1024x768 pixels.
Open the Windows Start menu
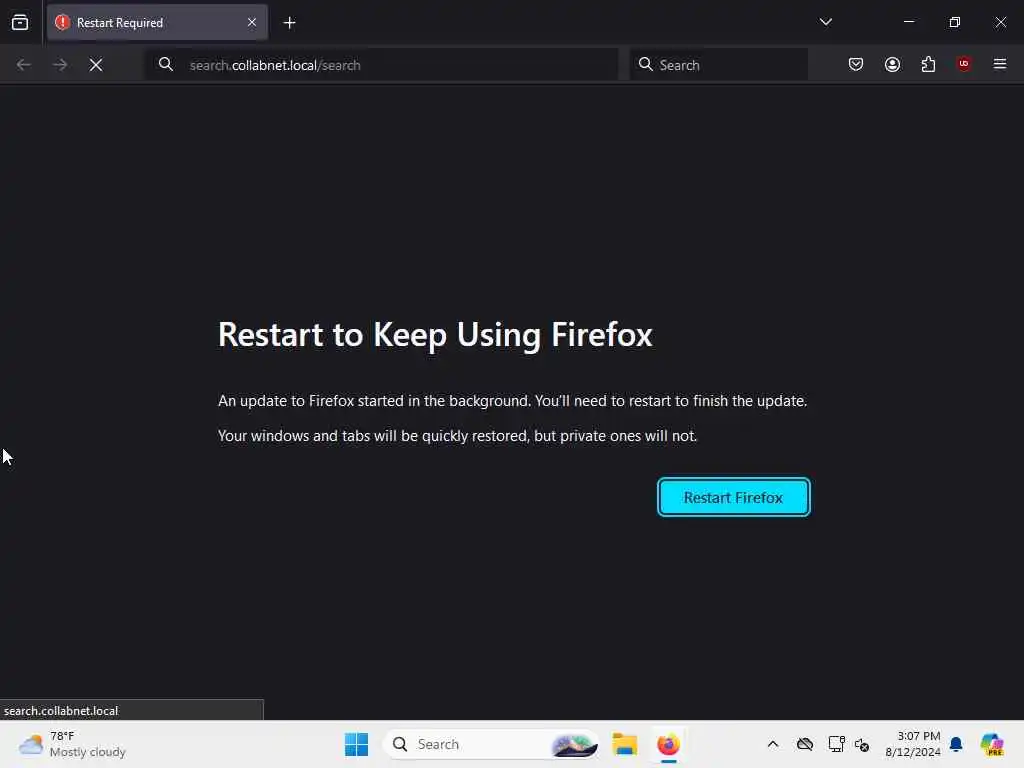(x=357, y=744)
